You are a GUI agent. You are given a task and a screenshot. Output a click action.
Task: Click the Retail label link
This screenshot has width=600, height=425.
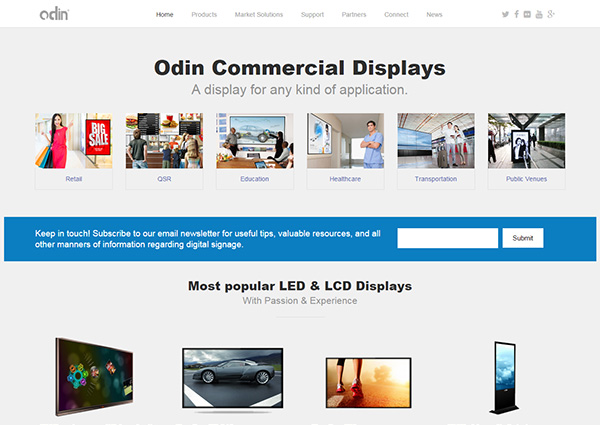tap(73, 179)
